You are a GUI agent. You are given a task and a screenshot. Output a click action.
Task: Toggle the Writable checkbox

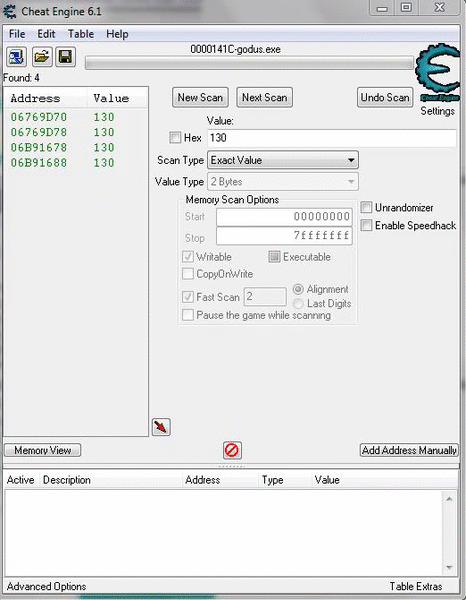tap(187, 257)
